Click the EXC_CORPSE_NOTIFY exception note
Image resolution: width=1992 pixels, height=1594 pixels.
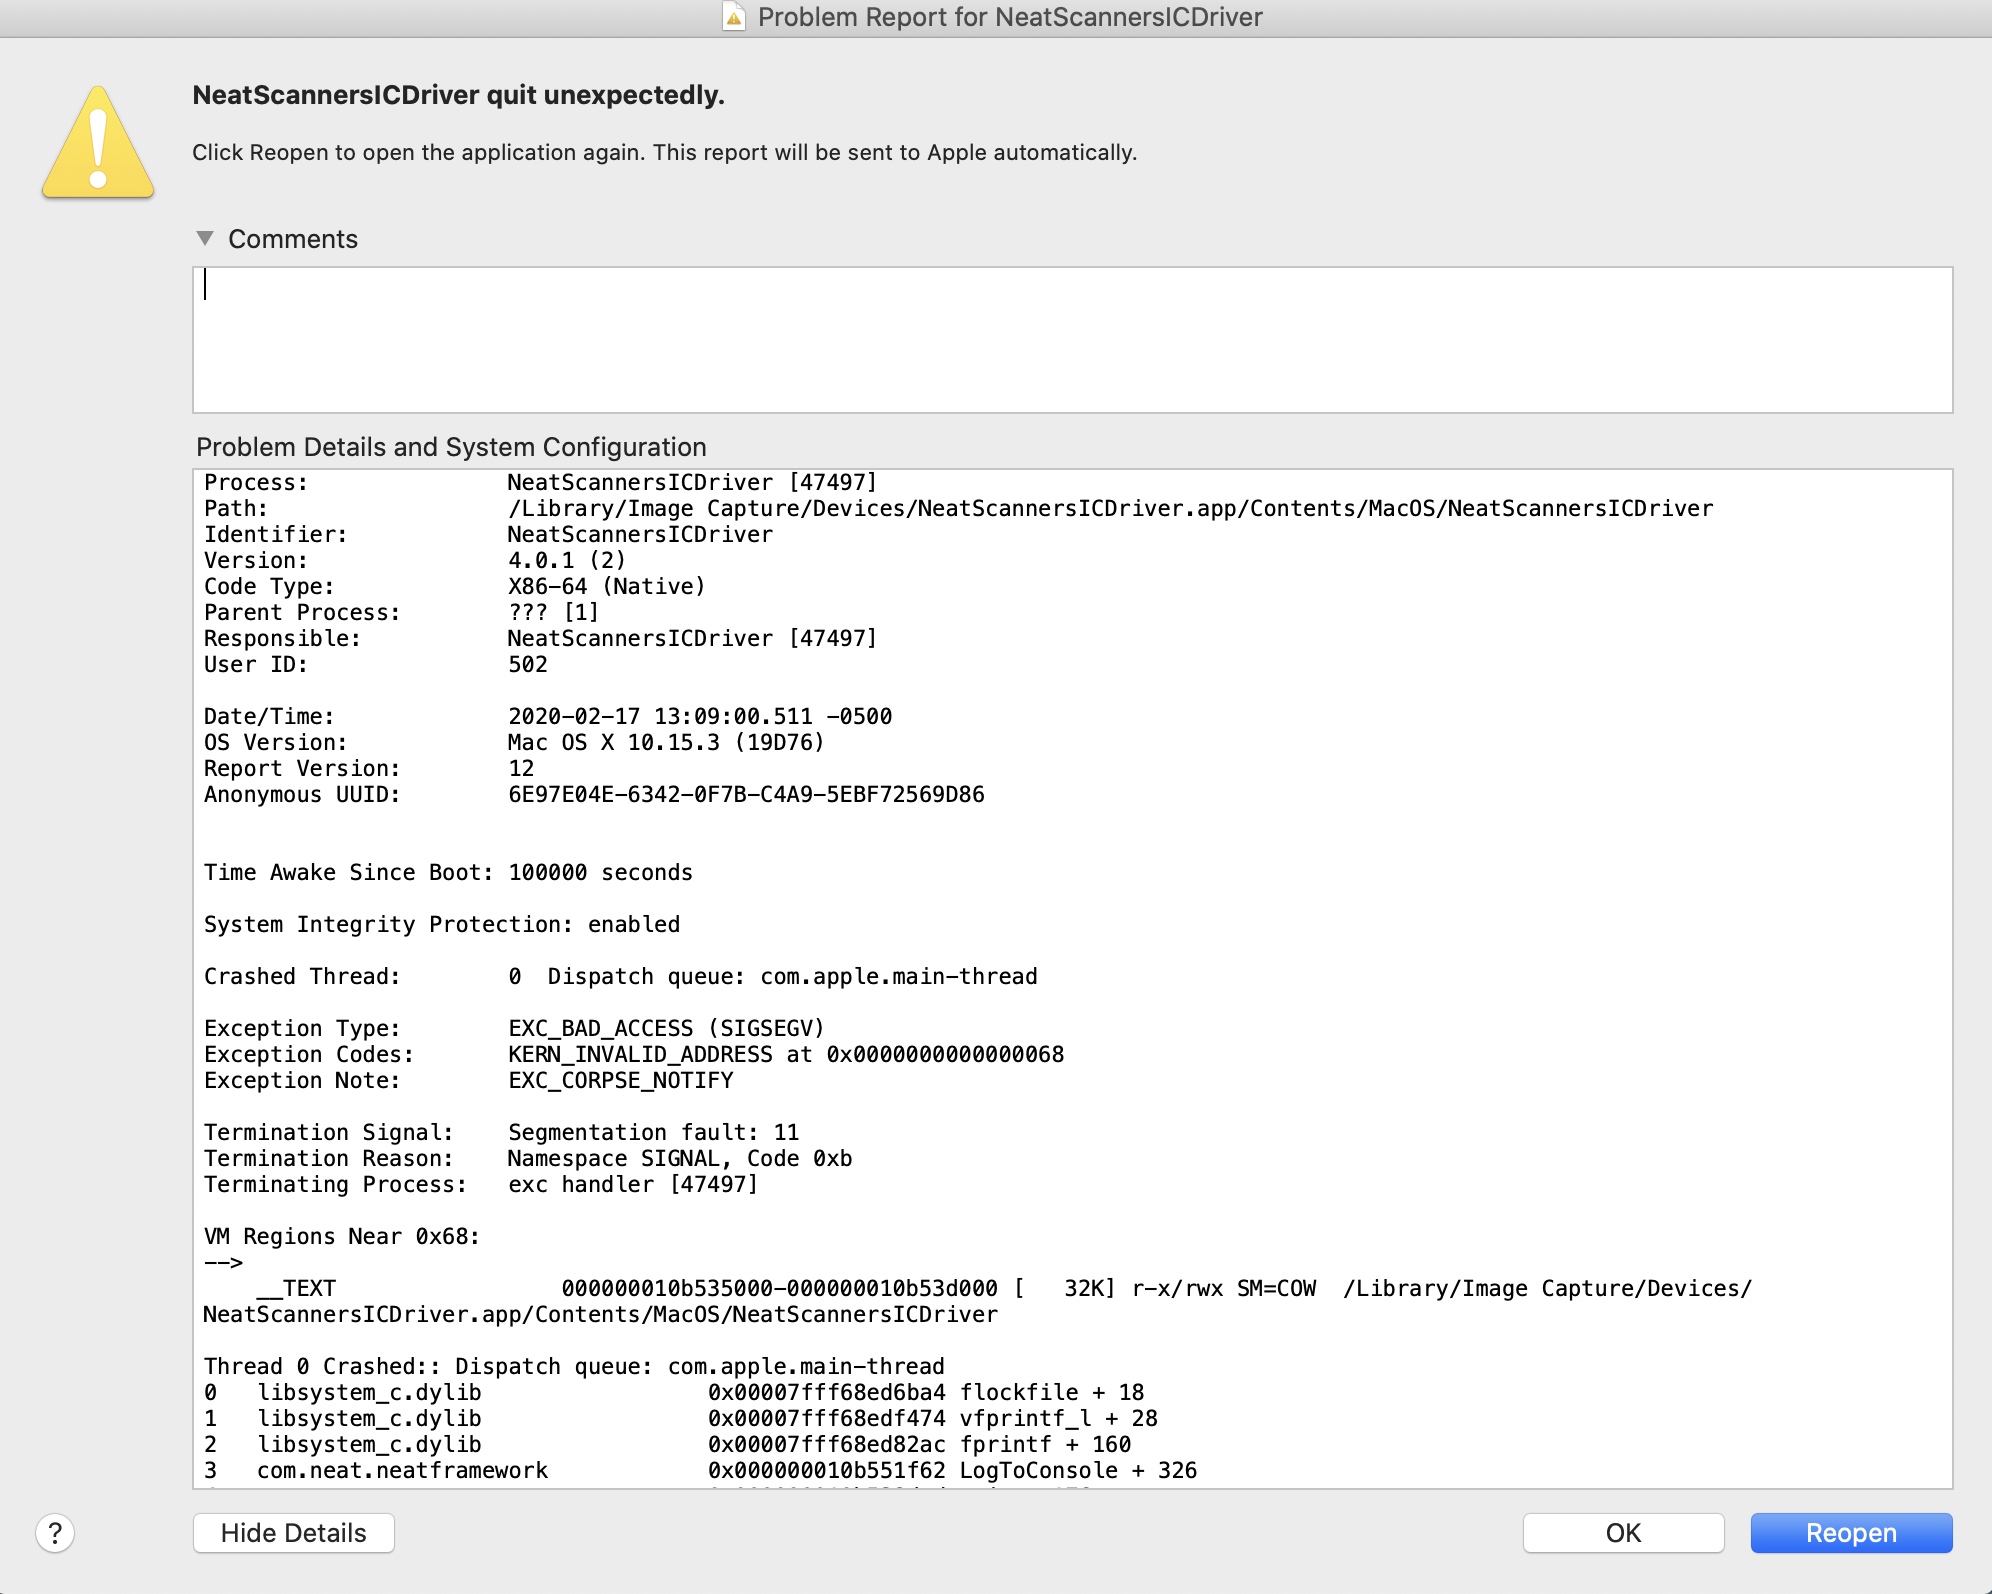click(620, 1080)
